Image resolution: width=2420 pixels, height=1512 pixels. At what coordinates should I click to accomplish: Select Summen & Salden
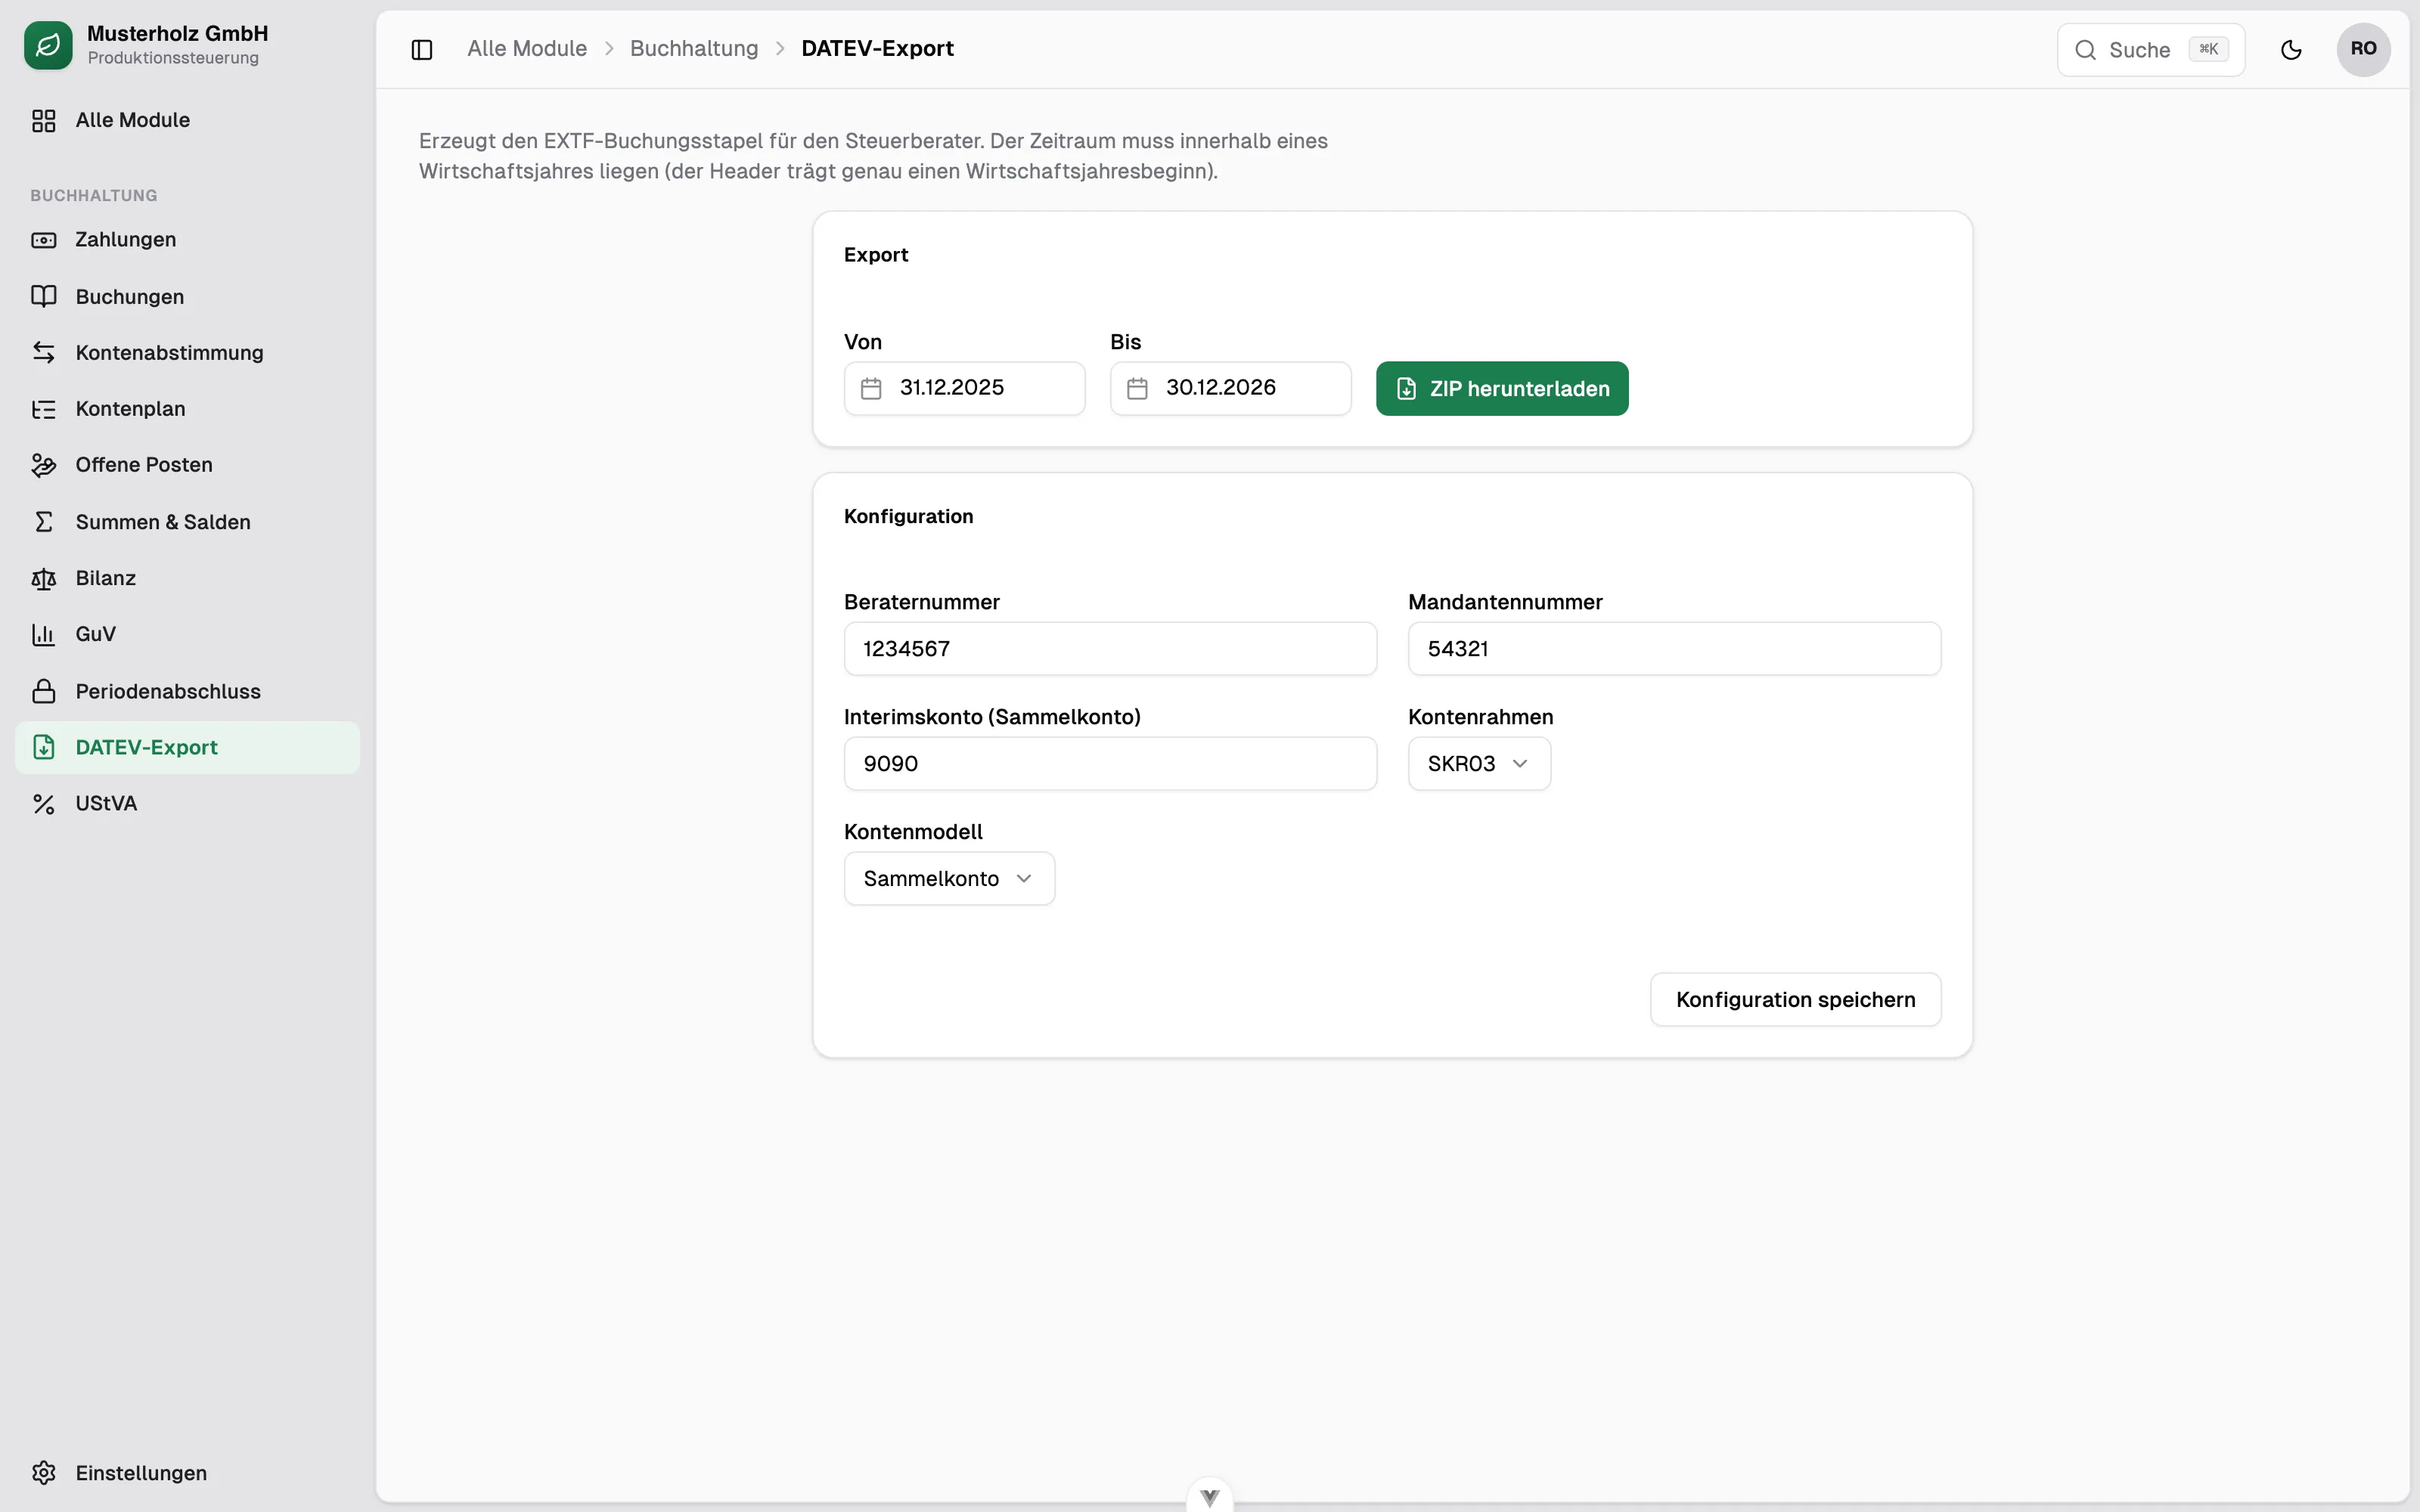tap(187, 522)
